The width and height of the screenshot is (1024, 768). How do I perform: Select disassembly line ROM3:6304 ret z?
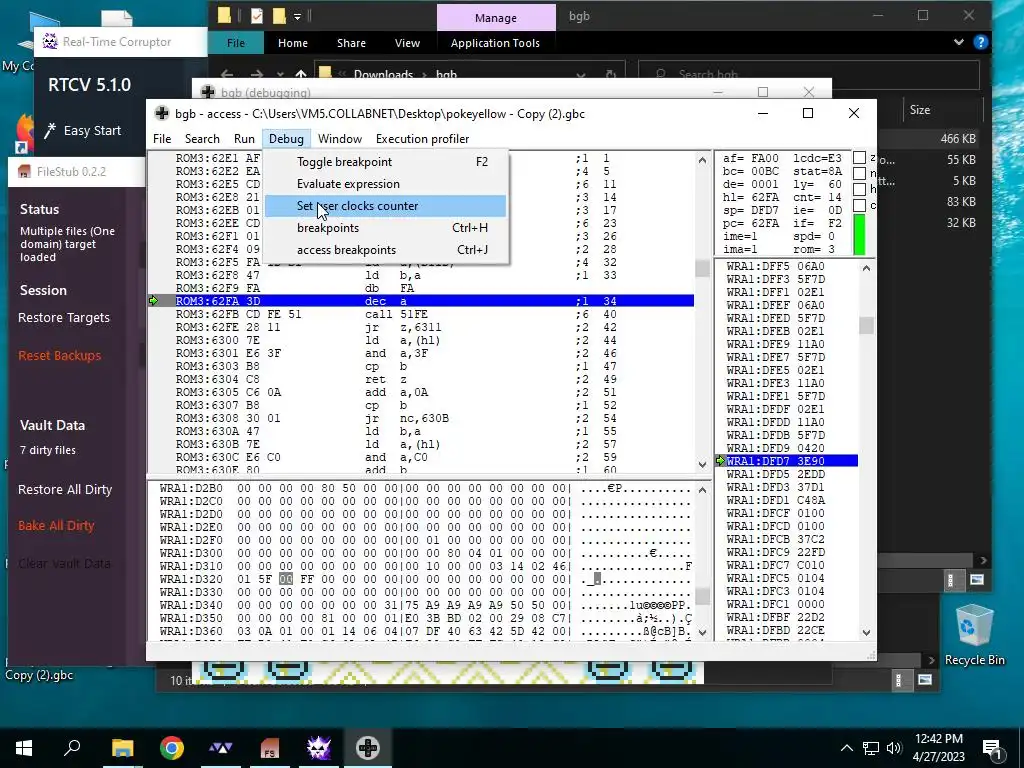pos(421,379)
